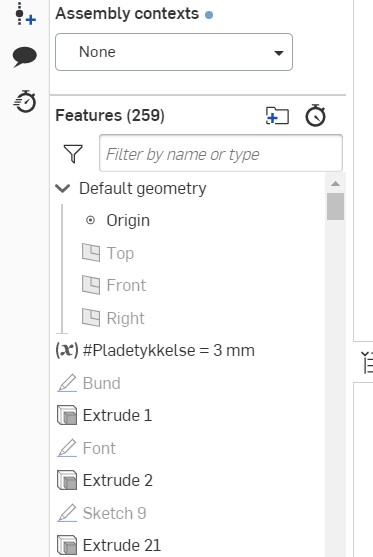Select the Font sketch feature
This screenshot has height=557, width=373.
point(86,448)
